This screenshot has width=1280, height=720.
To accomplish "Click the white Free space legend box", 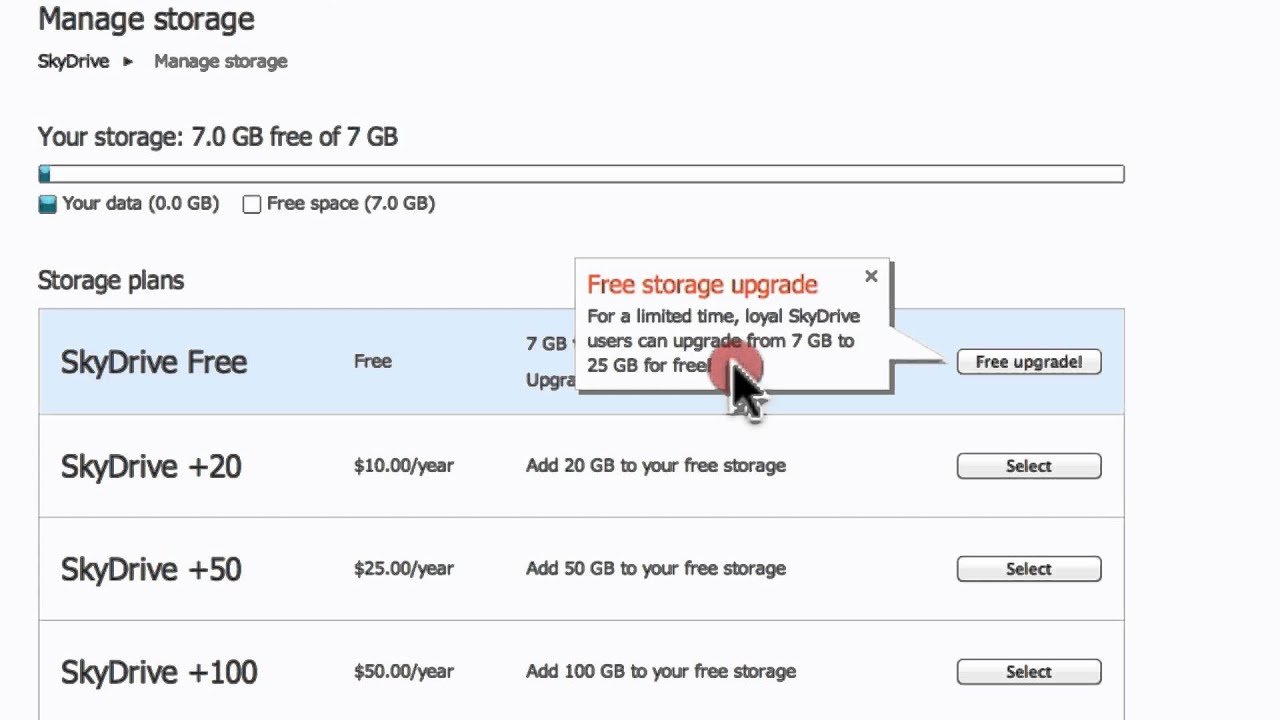I will (252, 204).
